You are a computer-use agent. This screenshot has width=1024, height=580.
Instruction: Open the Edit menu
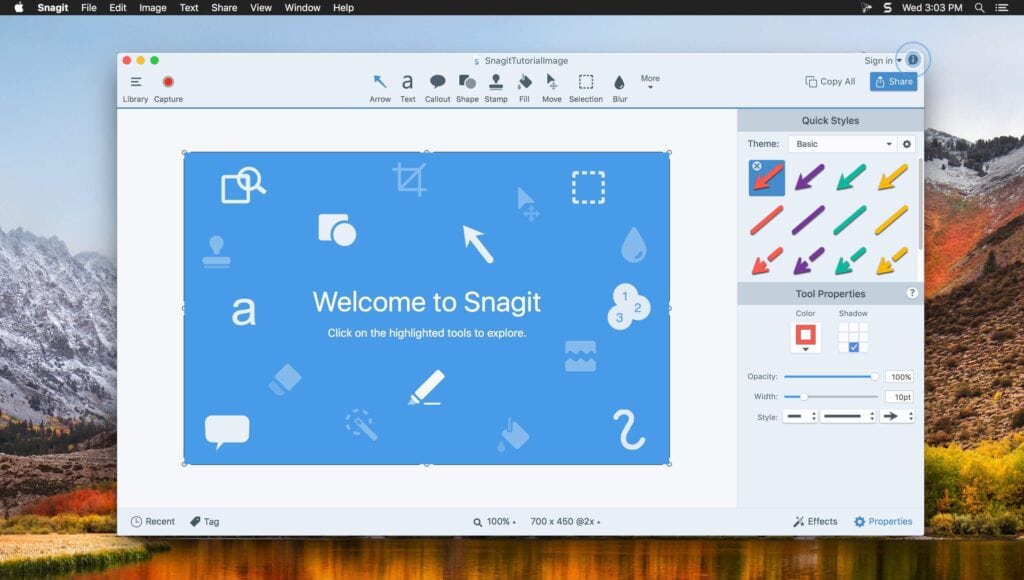click(x=118, y=8)
